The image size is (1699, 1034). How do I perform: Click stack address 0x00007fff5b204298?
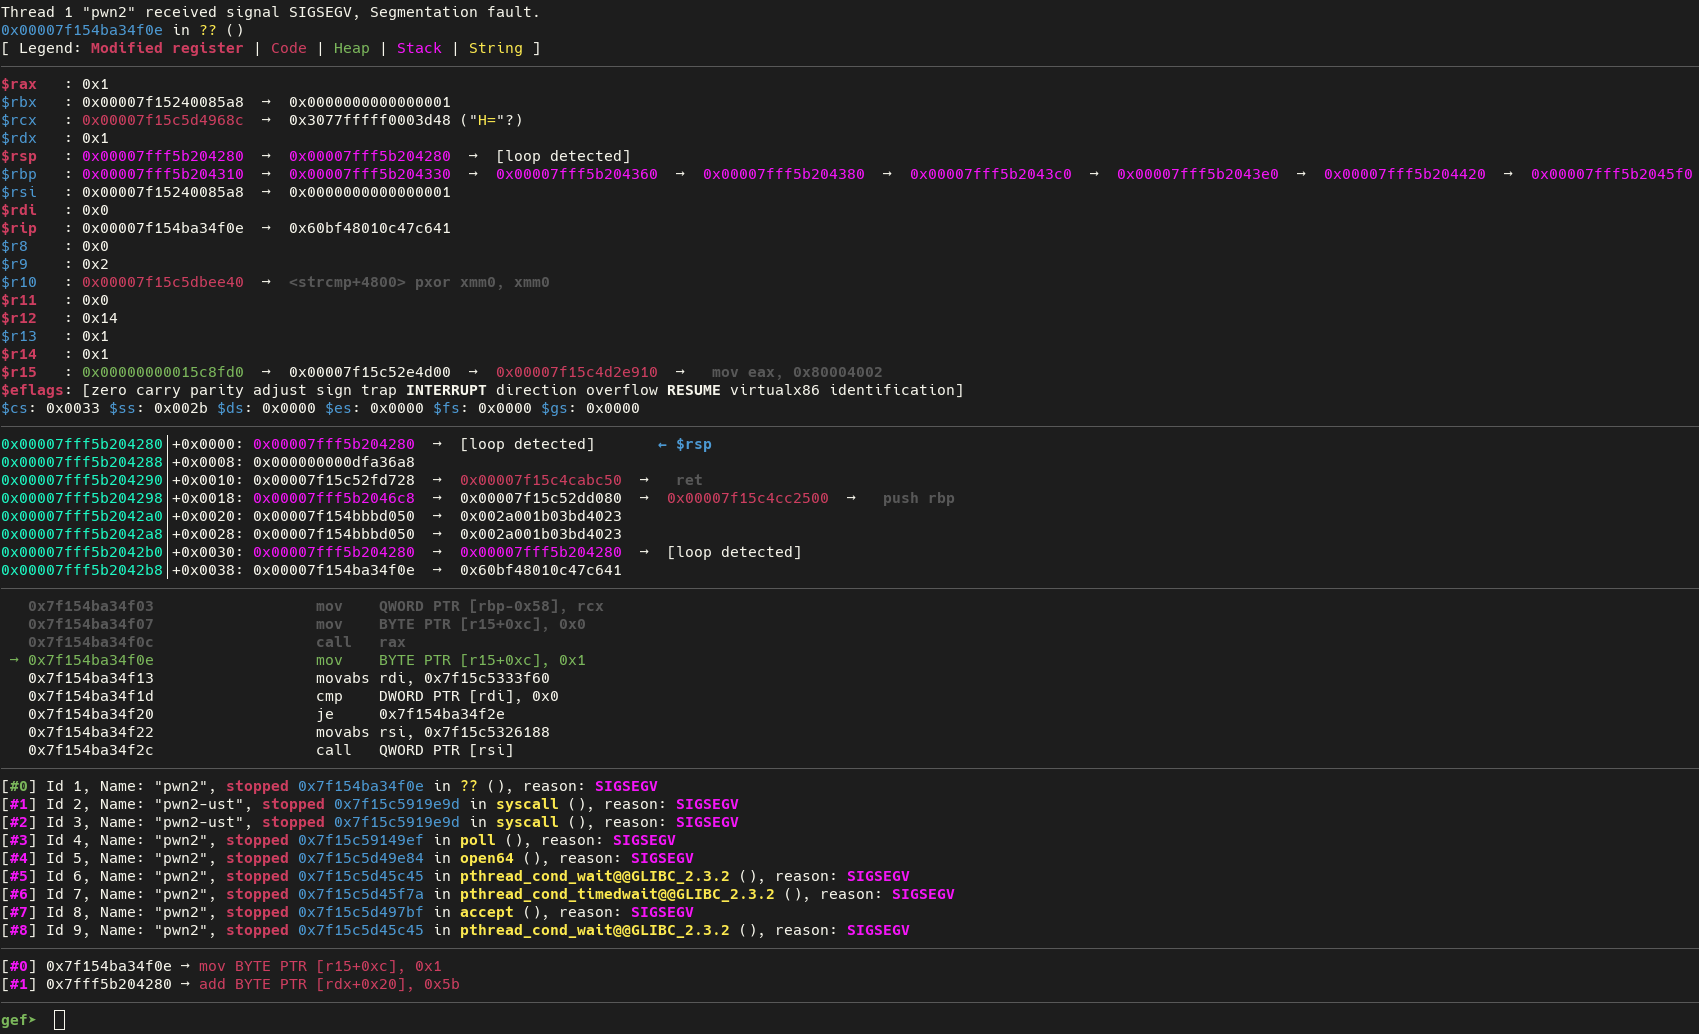81,498
